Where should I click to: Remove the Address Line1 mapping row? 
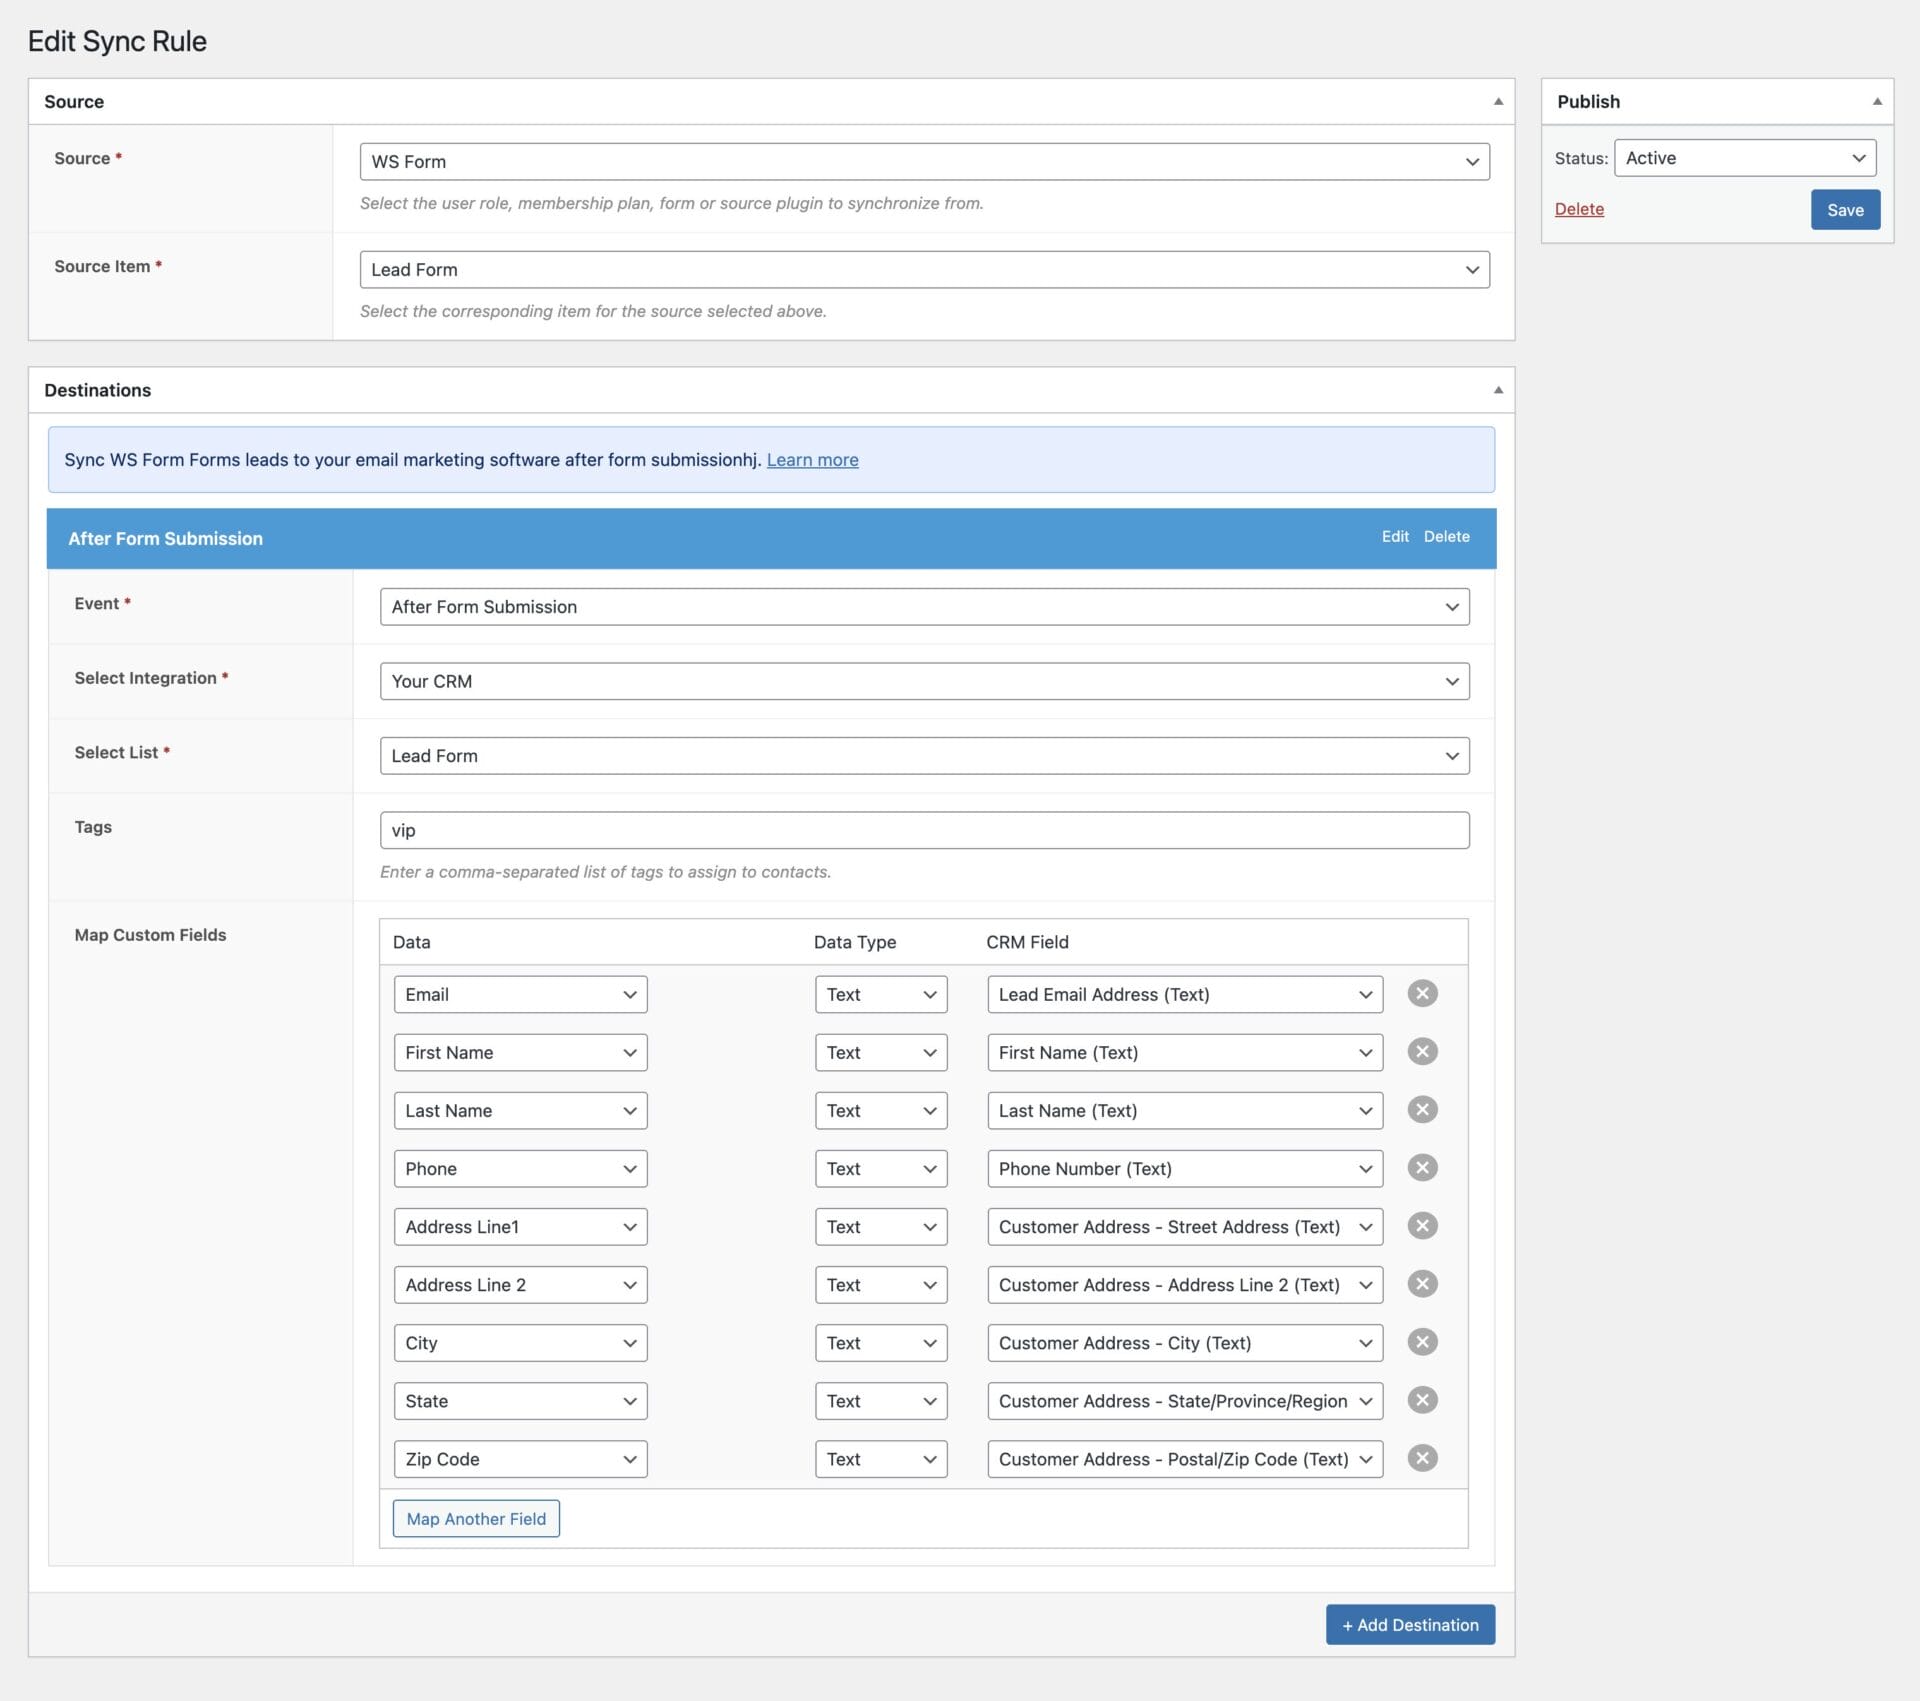pyautogui.click(x=1422, y=1225)
